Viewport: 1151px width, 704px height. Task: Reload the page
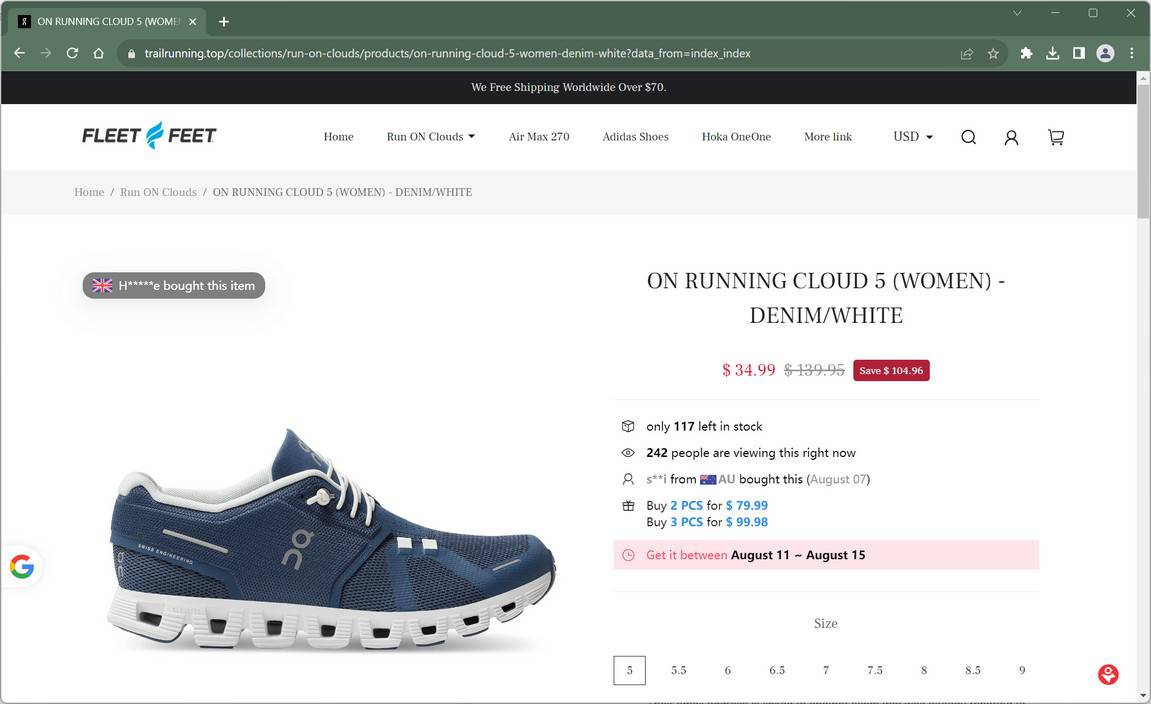[72, 53]
